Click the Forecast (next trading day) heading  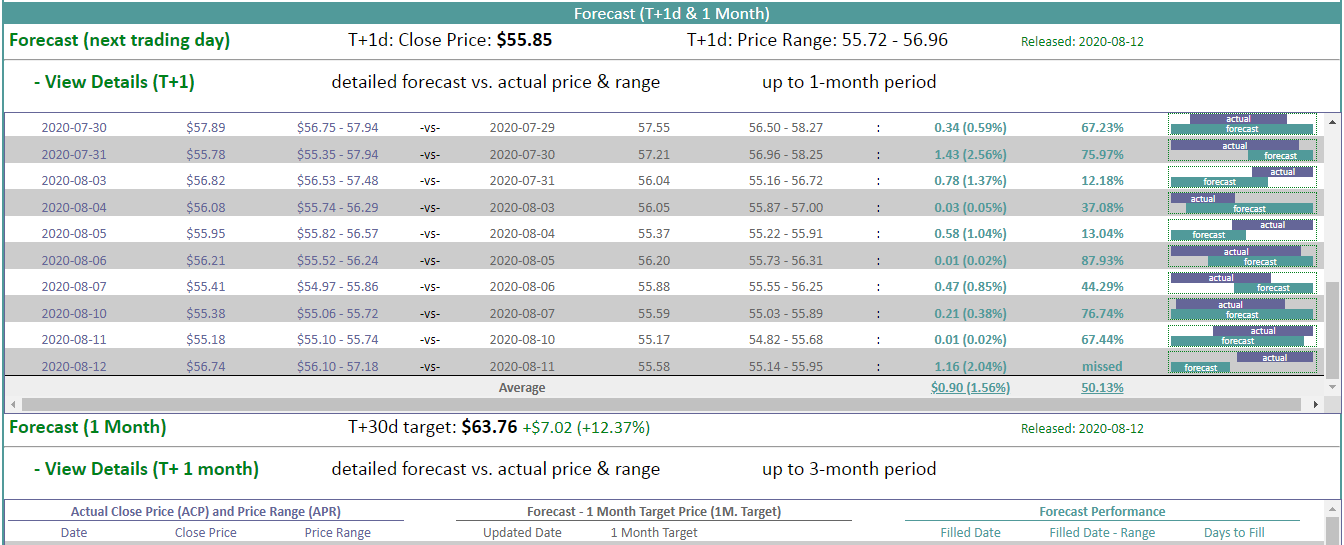[120, 41]
